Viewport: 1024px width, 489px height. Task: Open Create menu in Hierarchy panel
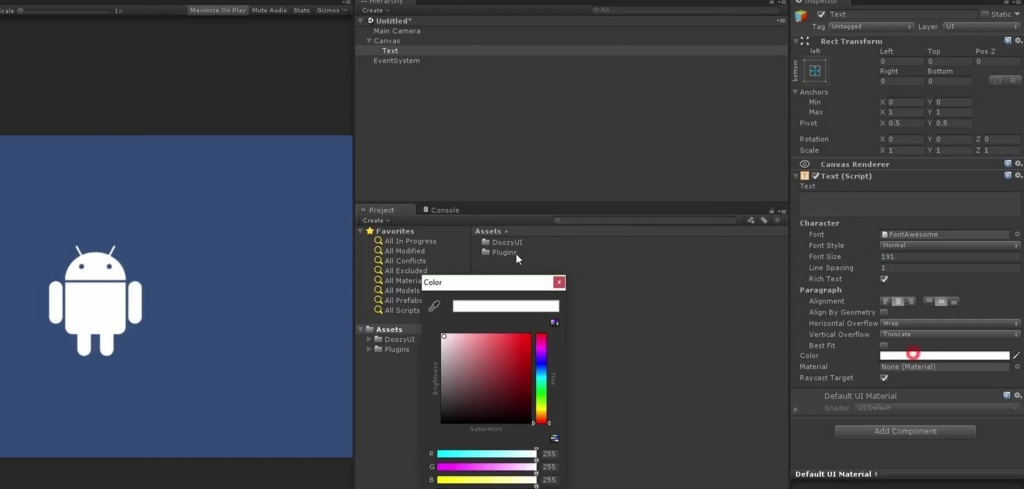(376, 10)
